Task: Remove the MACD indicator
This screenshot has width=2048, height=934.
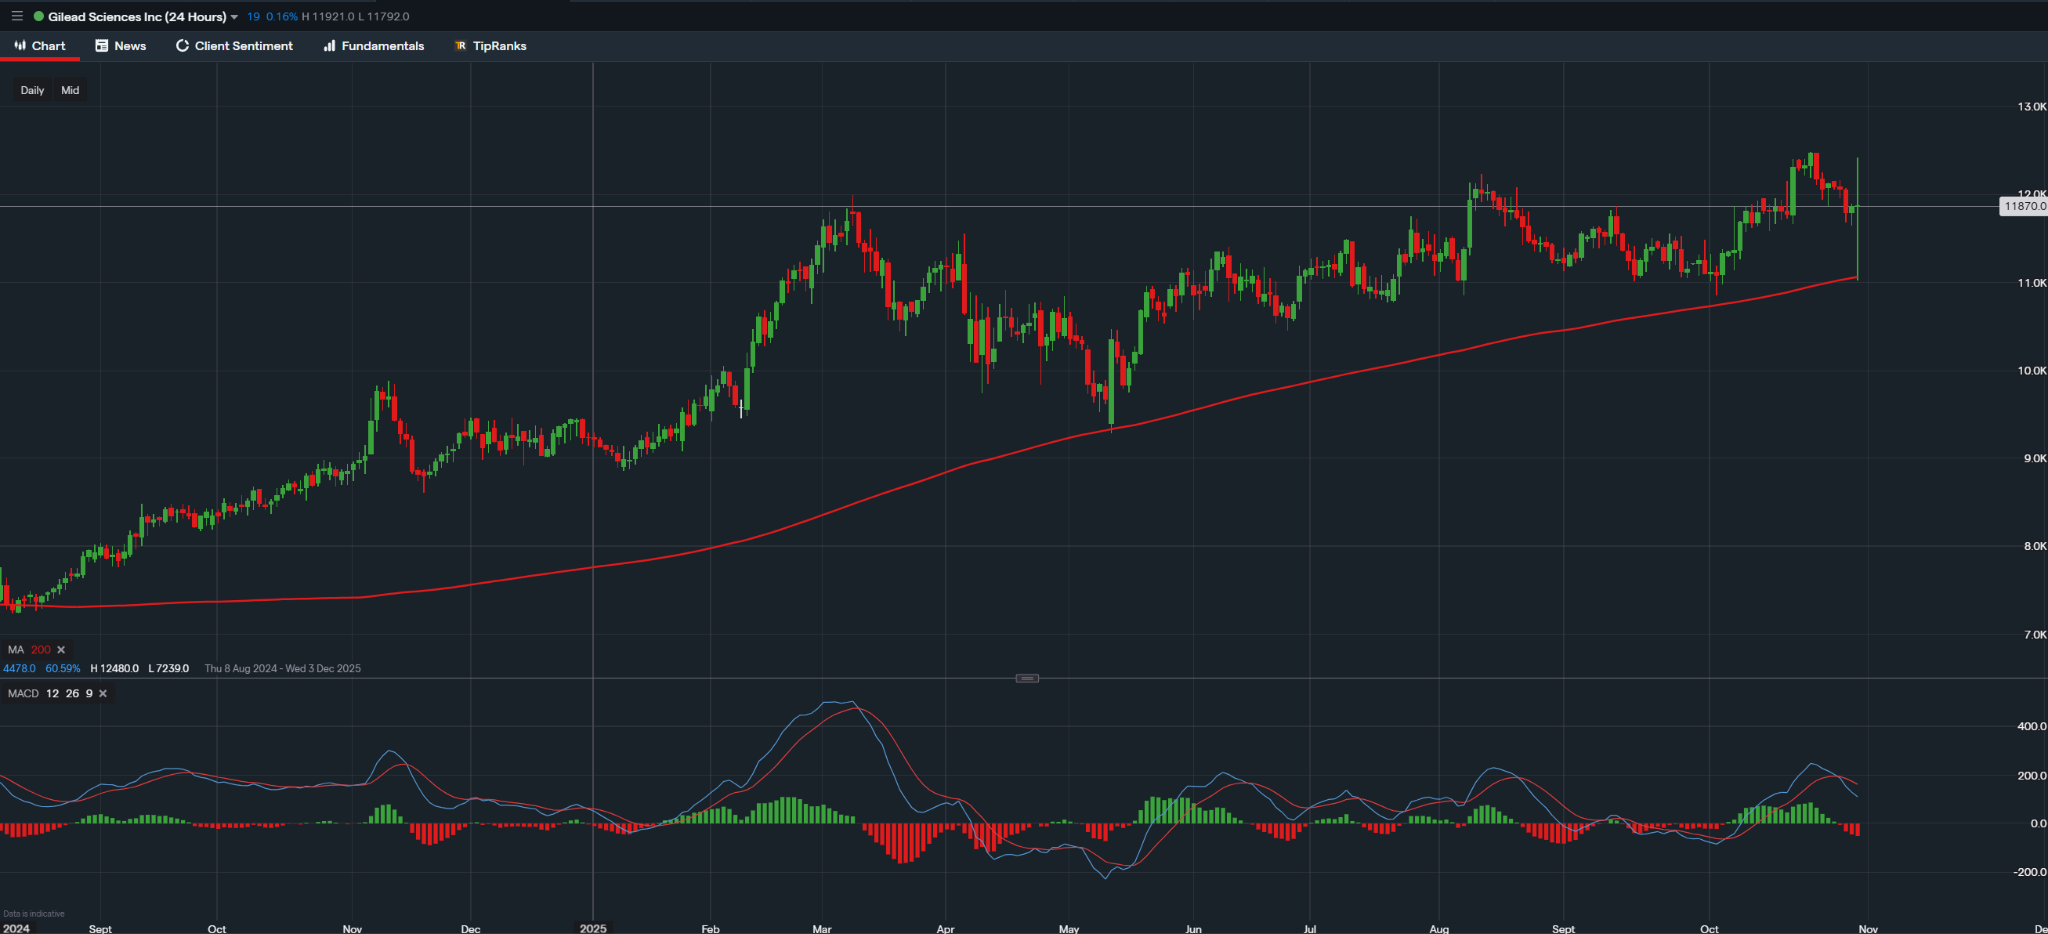Action: pyautogui.click(x=102, y=693)
